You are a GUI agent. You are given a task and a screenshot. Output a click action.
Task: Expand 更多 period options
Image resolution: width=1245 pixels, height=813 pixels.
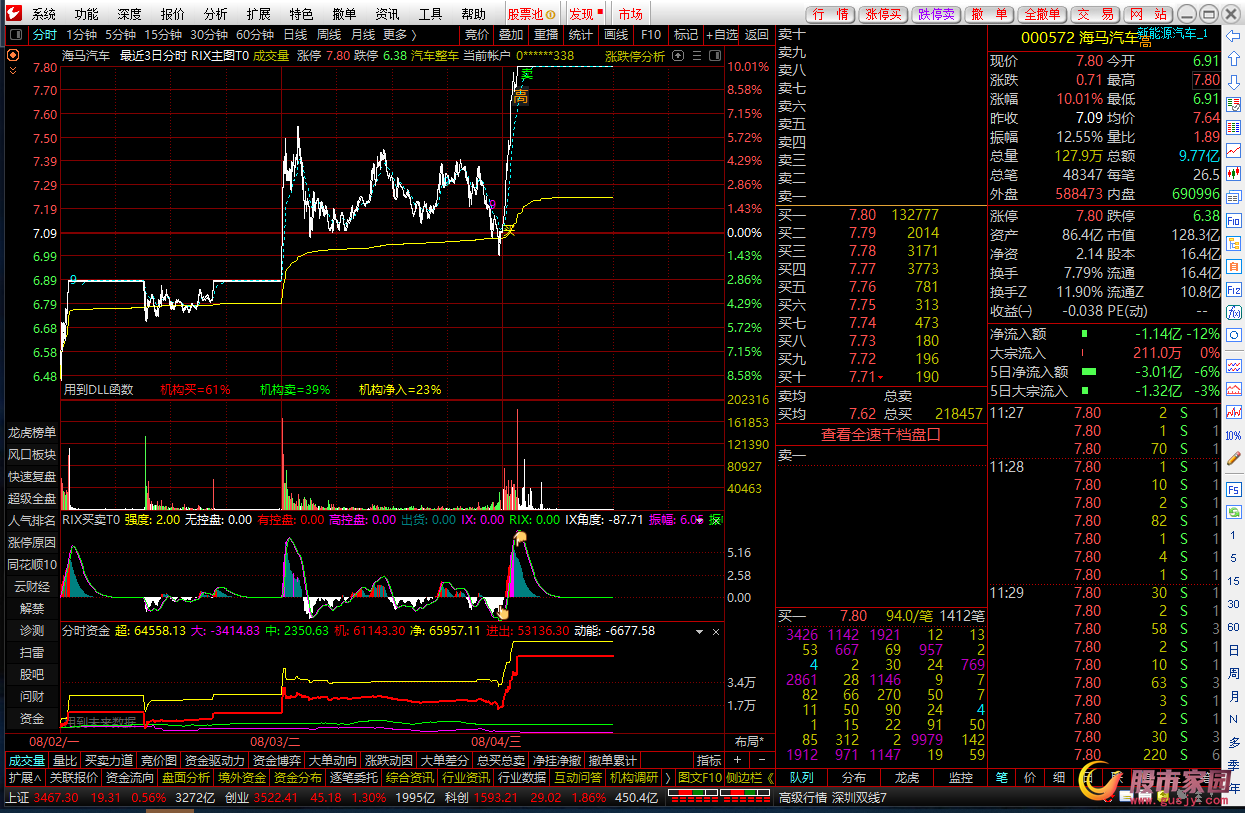(x=399, y=34)
